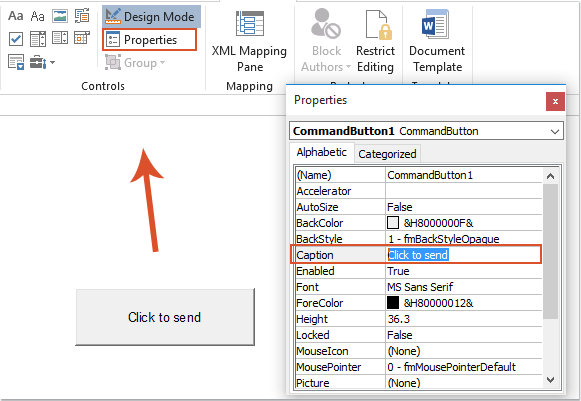581x401 pixels.
Task: Insert Date Picker content control
Action: [x=82, y=38]
